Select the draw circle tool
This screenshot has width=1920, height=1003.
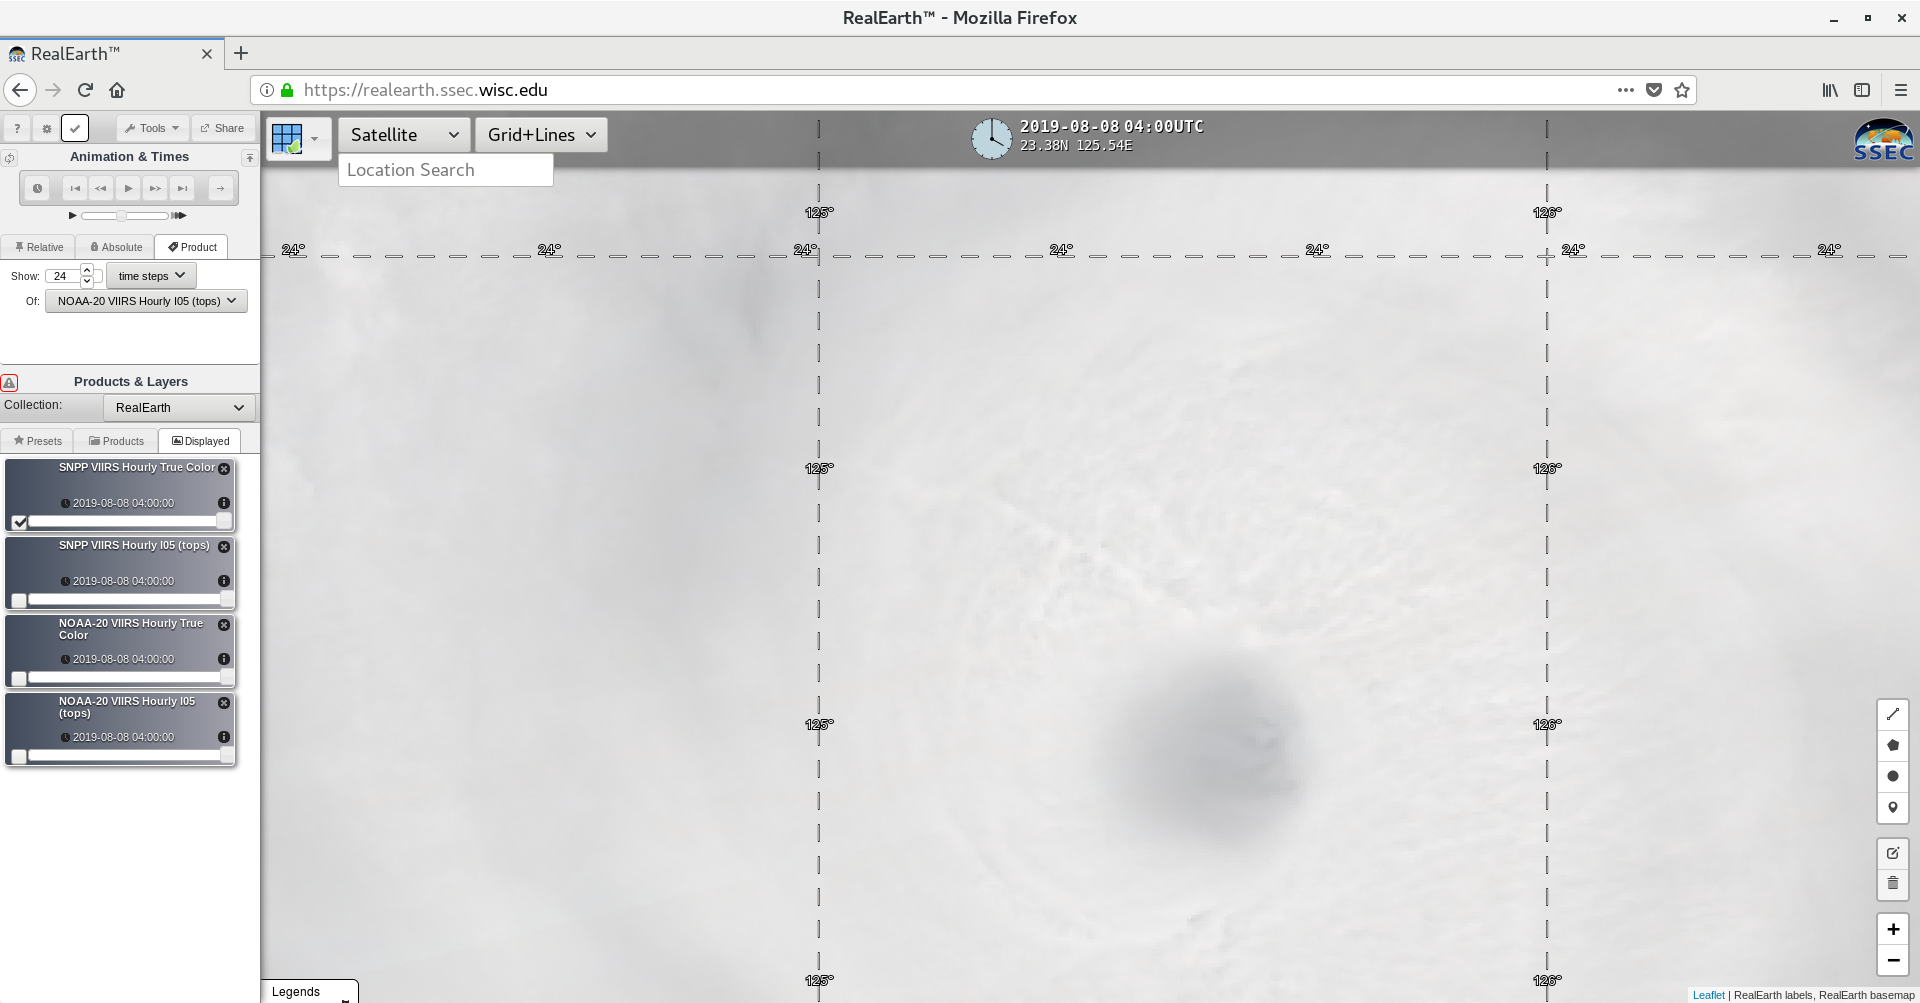1892,776
